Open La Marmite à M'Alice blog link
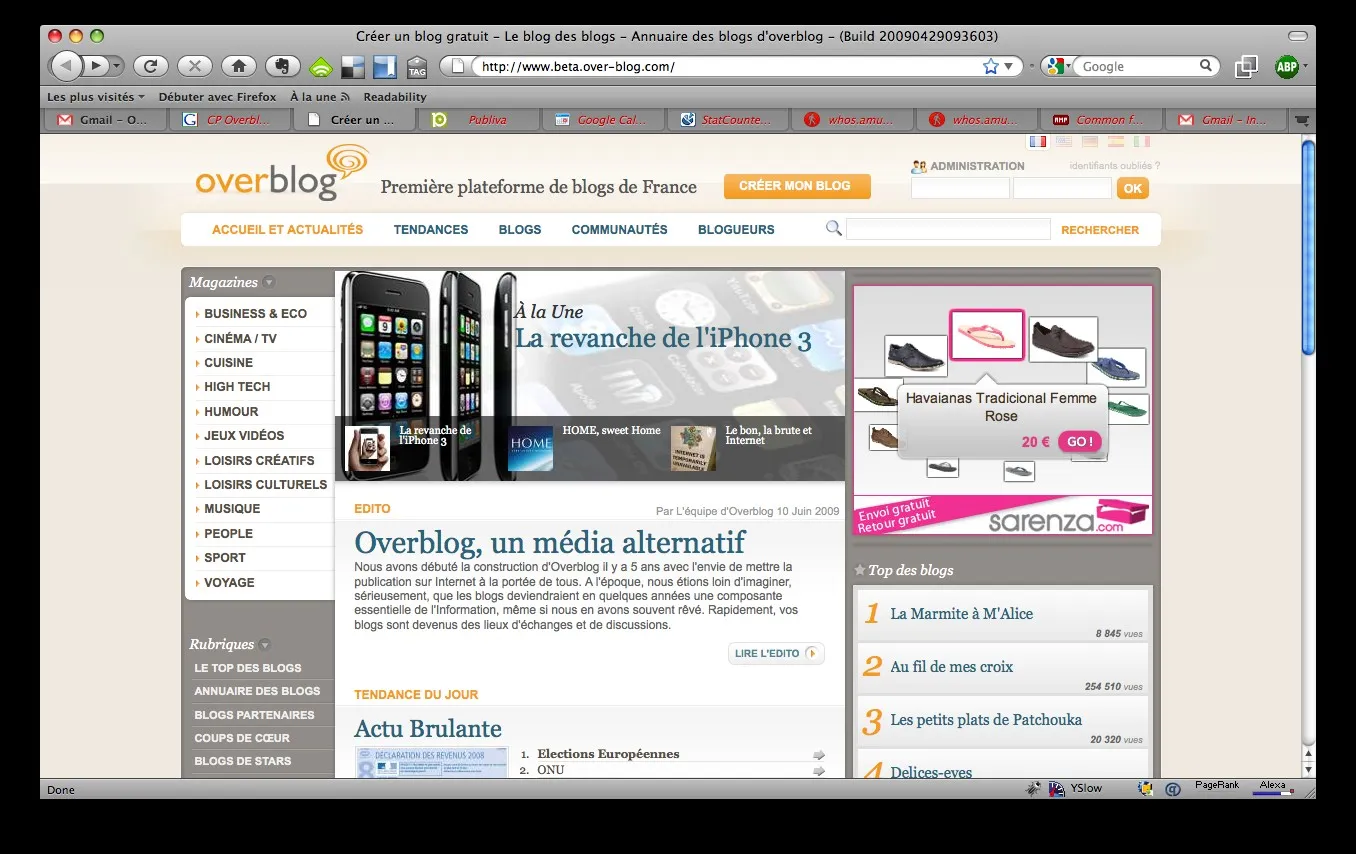Image resolution: width=1356 pixels, height=854 pixels. 961,614
